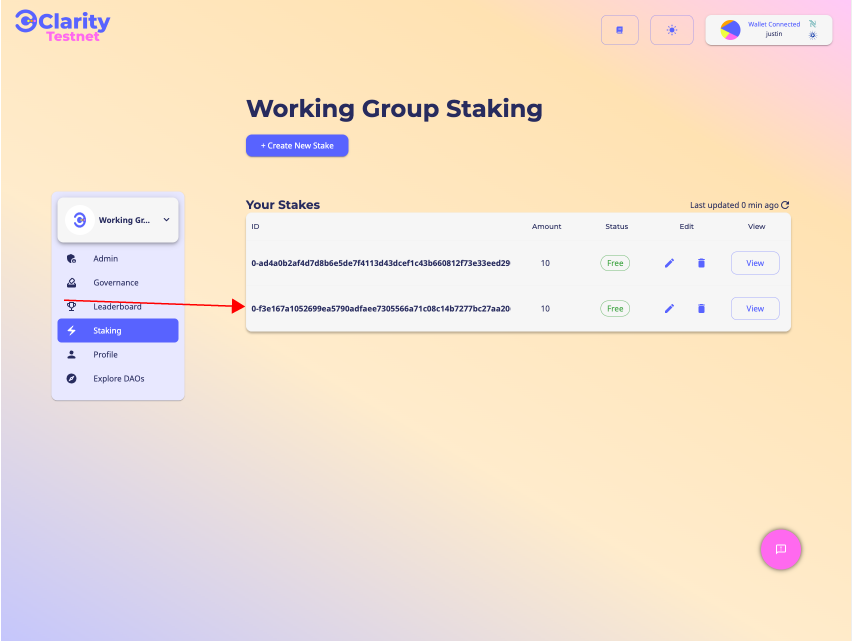Open the pink chat feedback bubble
The width and height of the screenshot is (852, 642).
coord(781,549)
